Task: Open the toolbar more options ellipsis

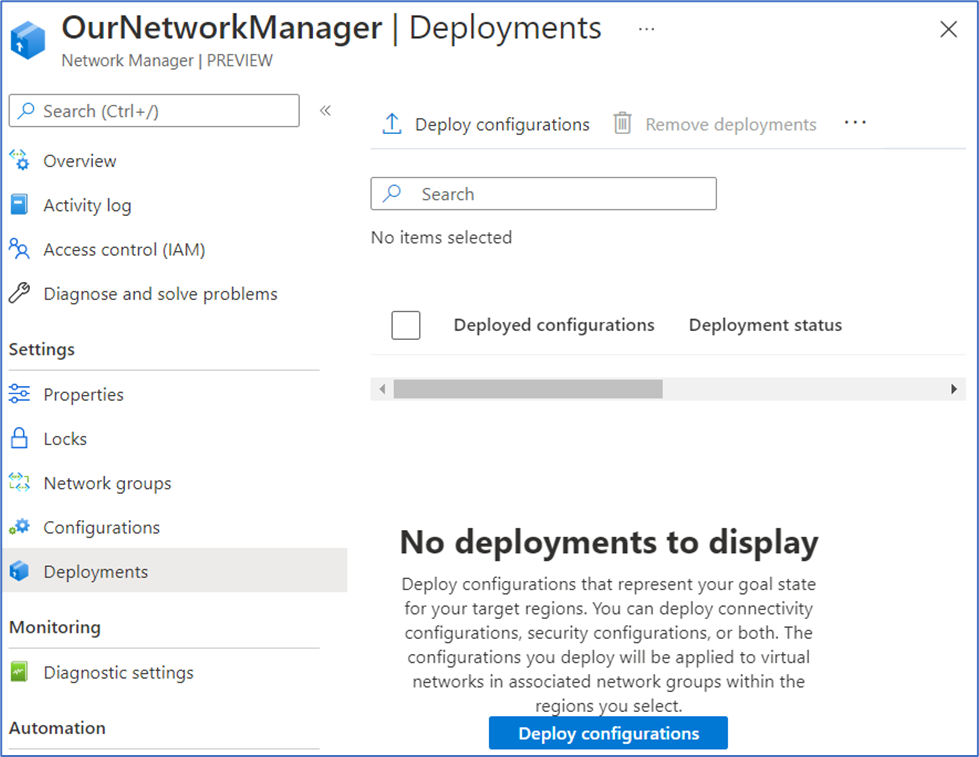Action: point(854,123)
